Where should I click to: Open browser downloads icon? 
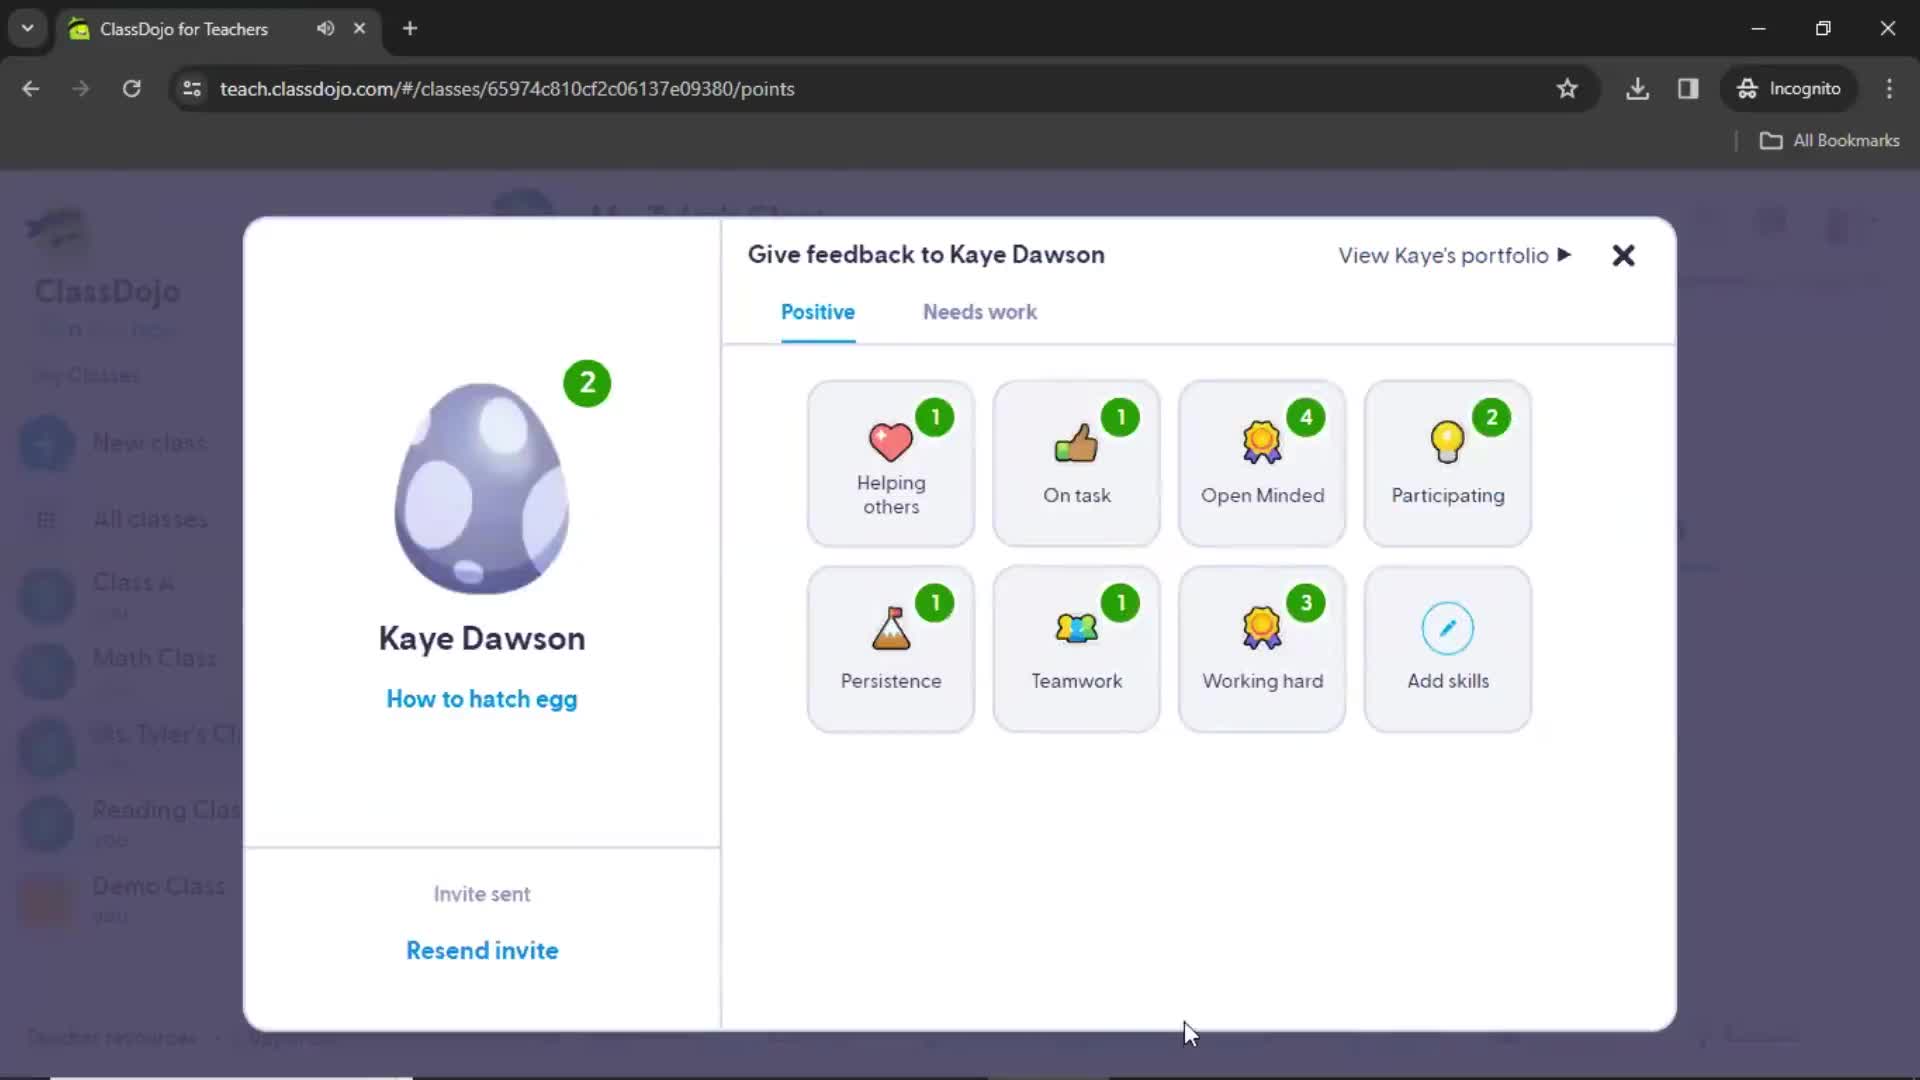(x=1636, y=89)
